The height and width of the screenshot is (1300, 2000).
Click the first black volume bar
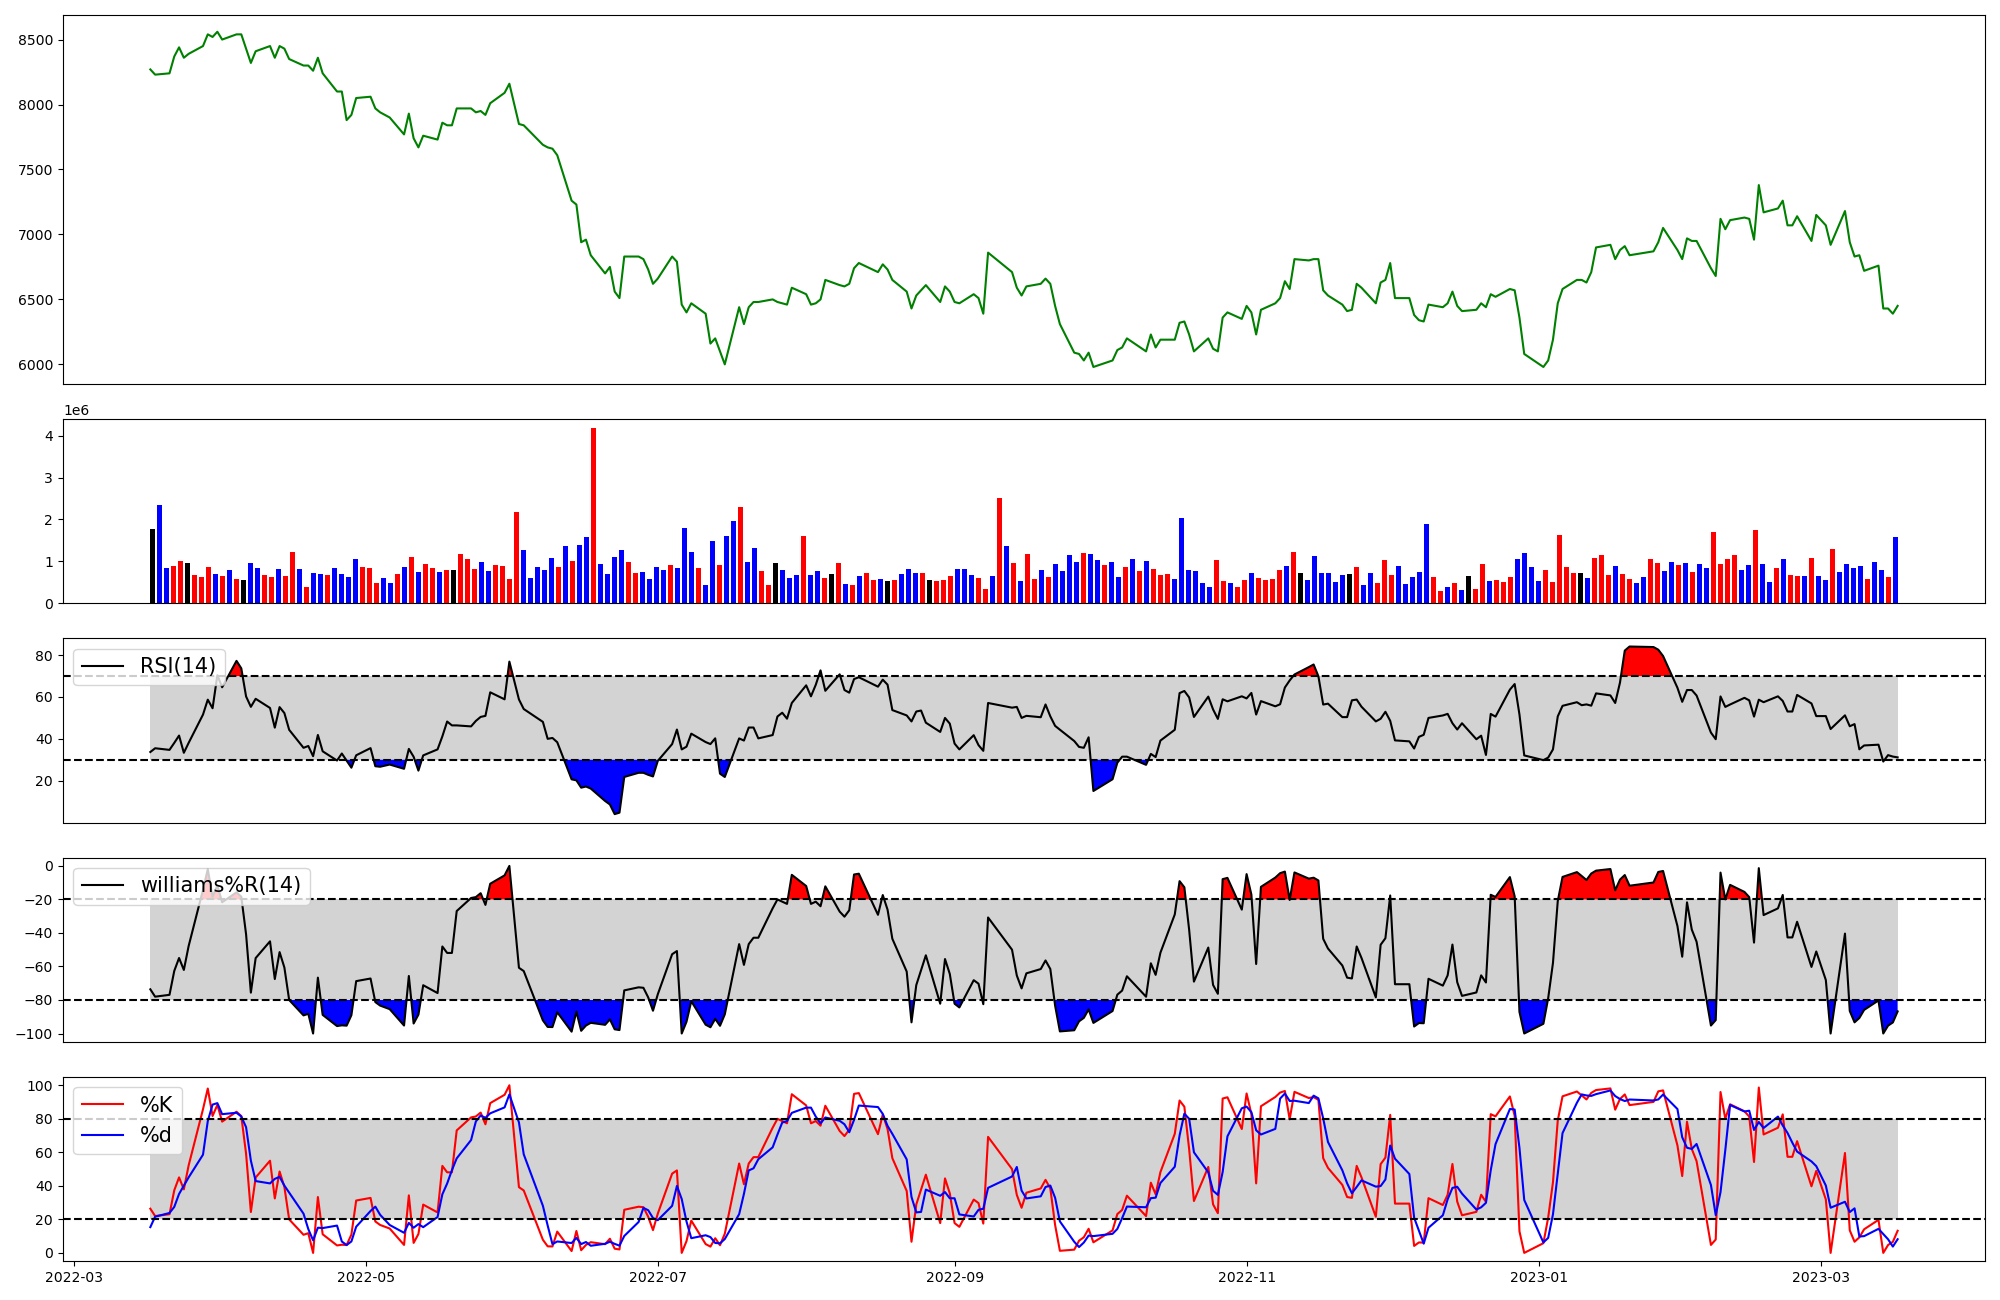point(152,566)
